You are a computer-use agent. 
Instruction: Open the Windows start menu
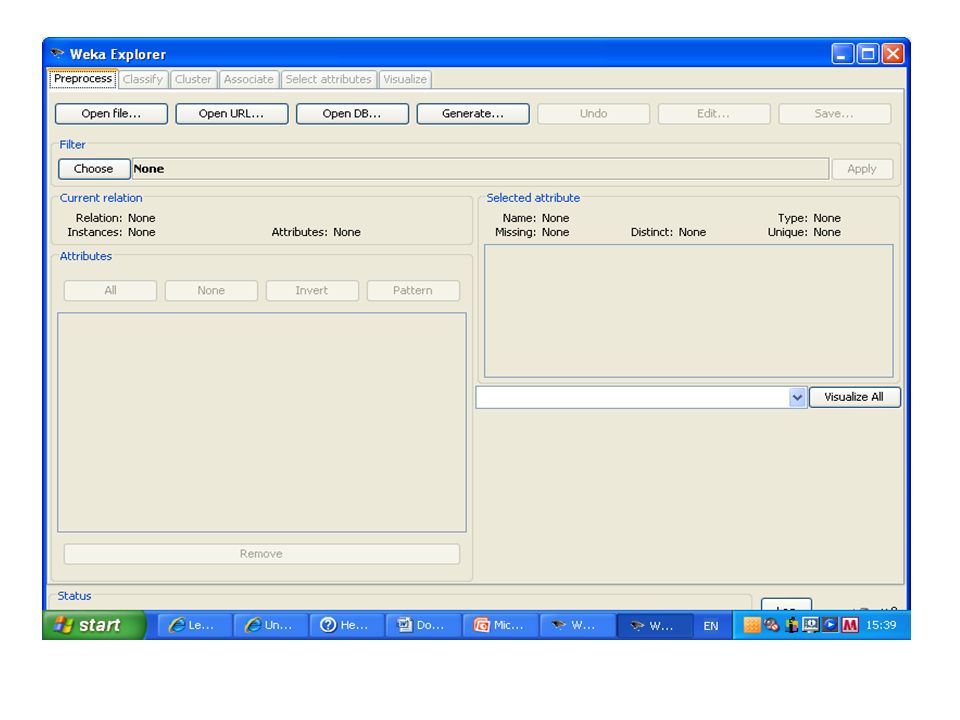click(x=93, y=625)
